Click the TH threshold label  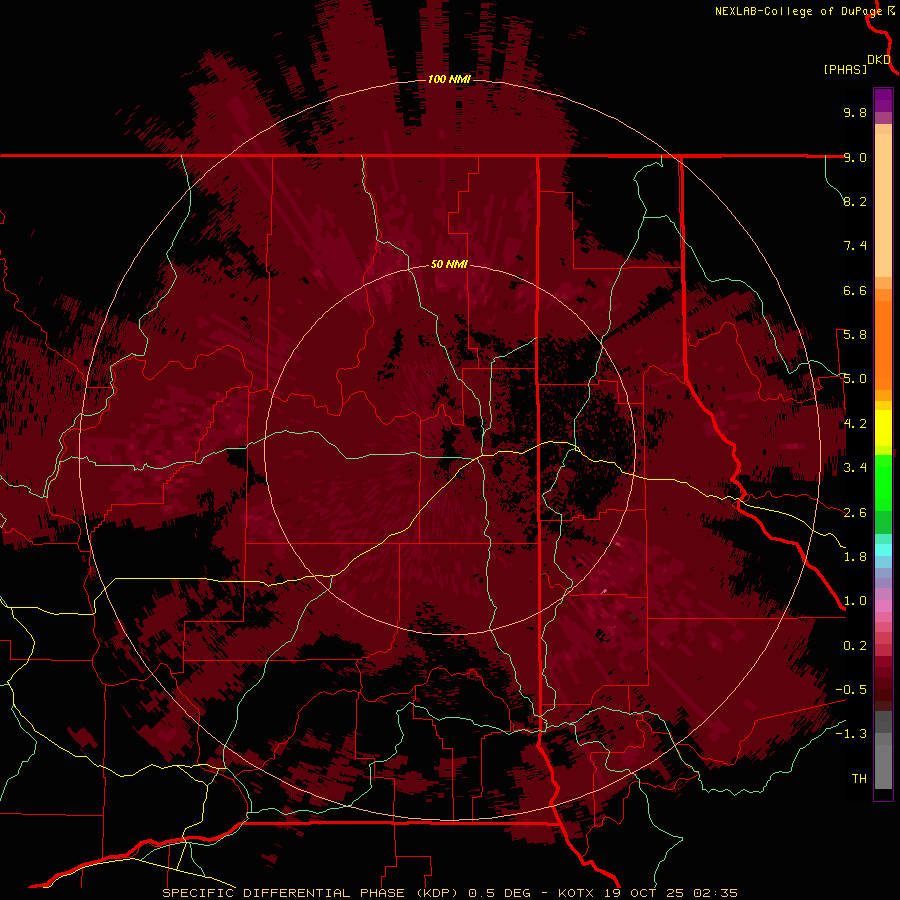859,779
